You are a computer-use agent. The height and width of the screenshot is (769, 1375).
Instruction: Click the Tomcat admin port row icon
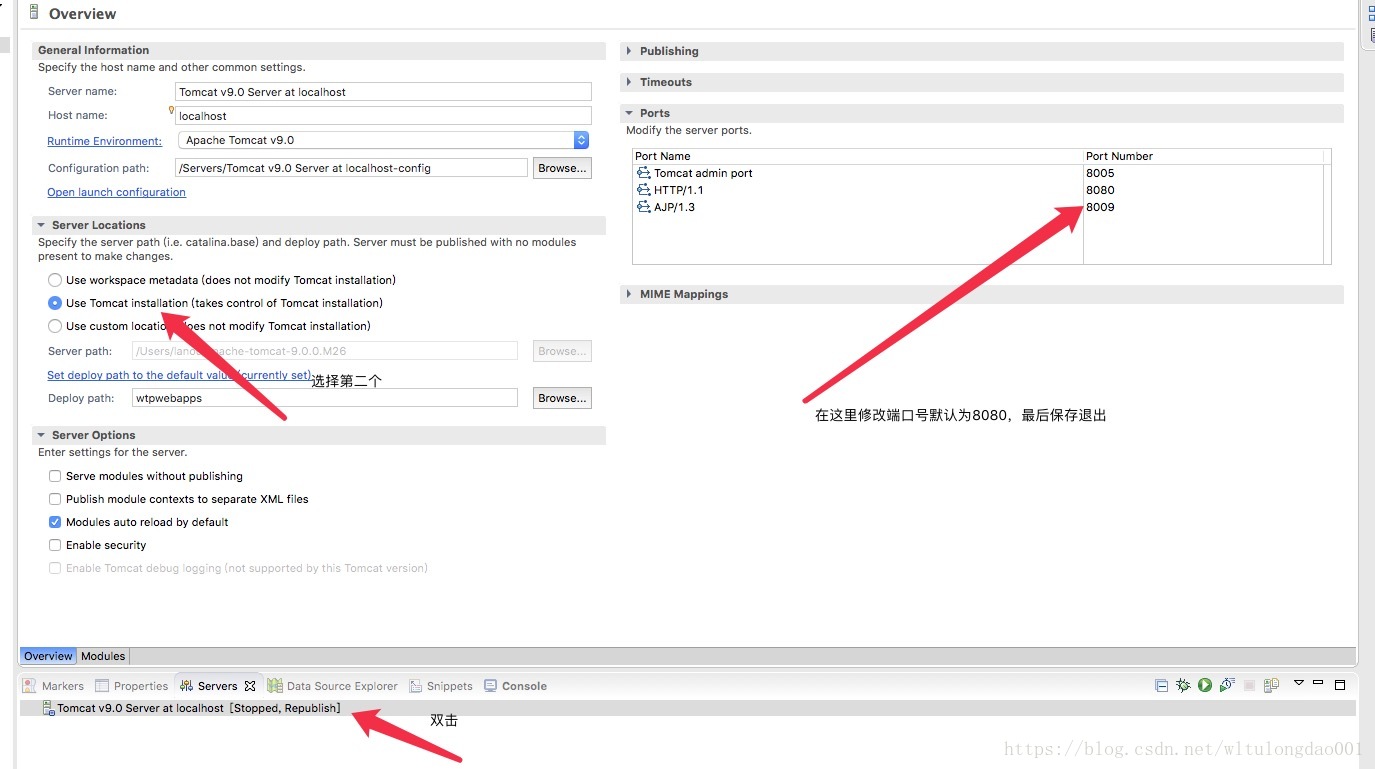point(643,173)
